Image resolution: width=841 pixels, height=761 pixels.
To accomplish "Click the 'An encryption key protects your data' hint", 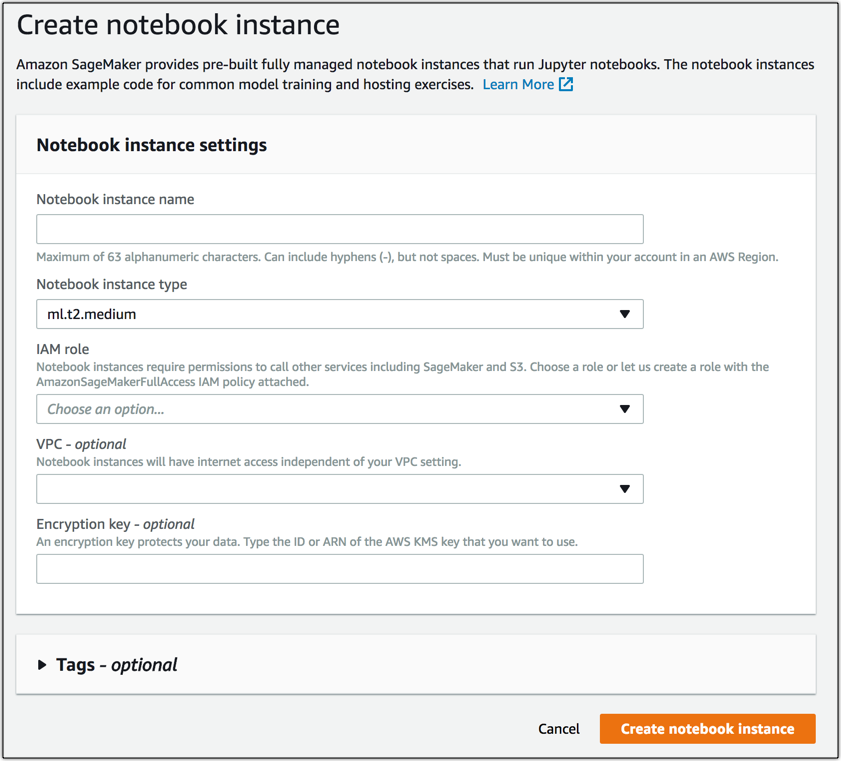I will pyautogui.click(x=307, y=542).
